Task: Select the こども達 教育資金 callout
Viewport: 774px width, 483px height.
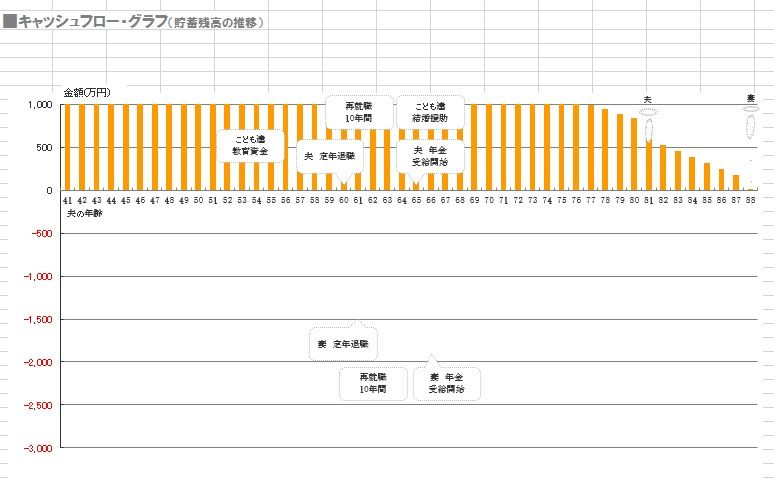Action: tap(250, 146)
